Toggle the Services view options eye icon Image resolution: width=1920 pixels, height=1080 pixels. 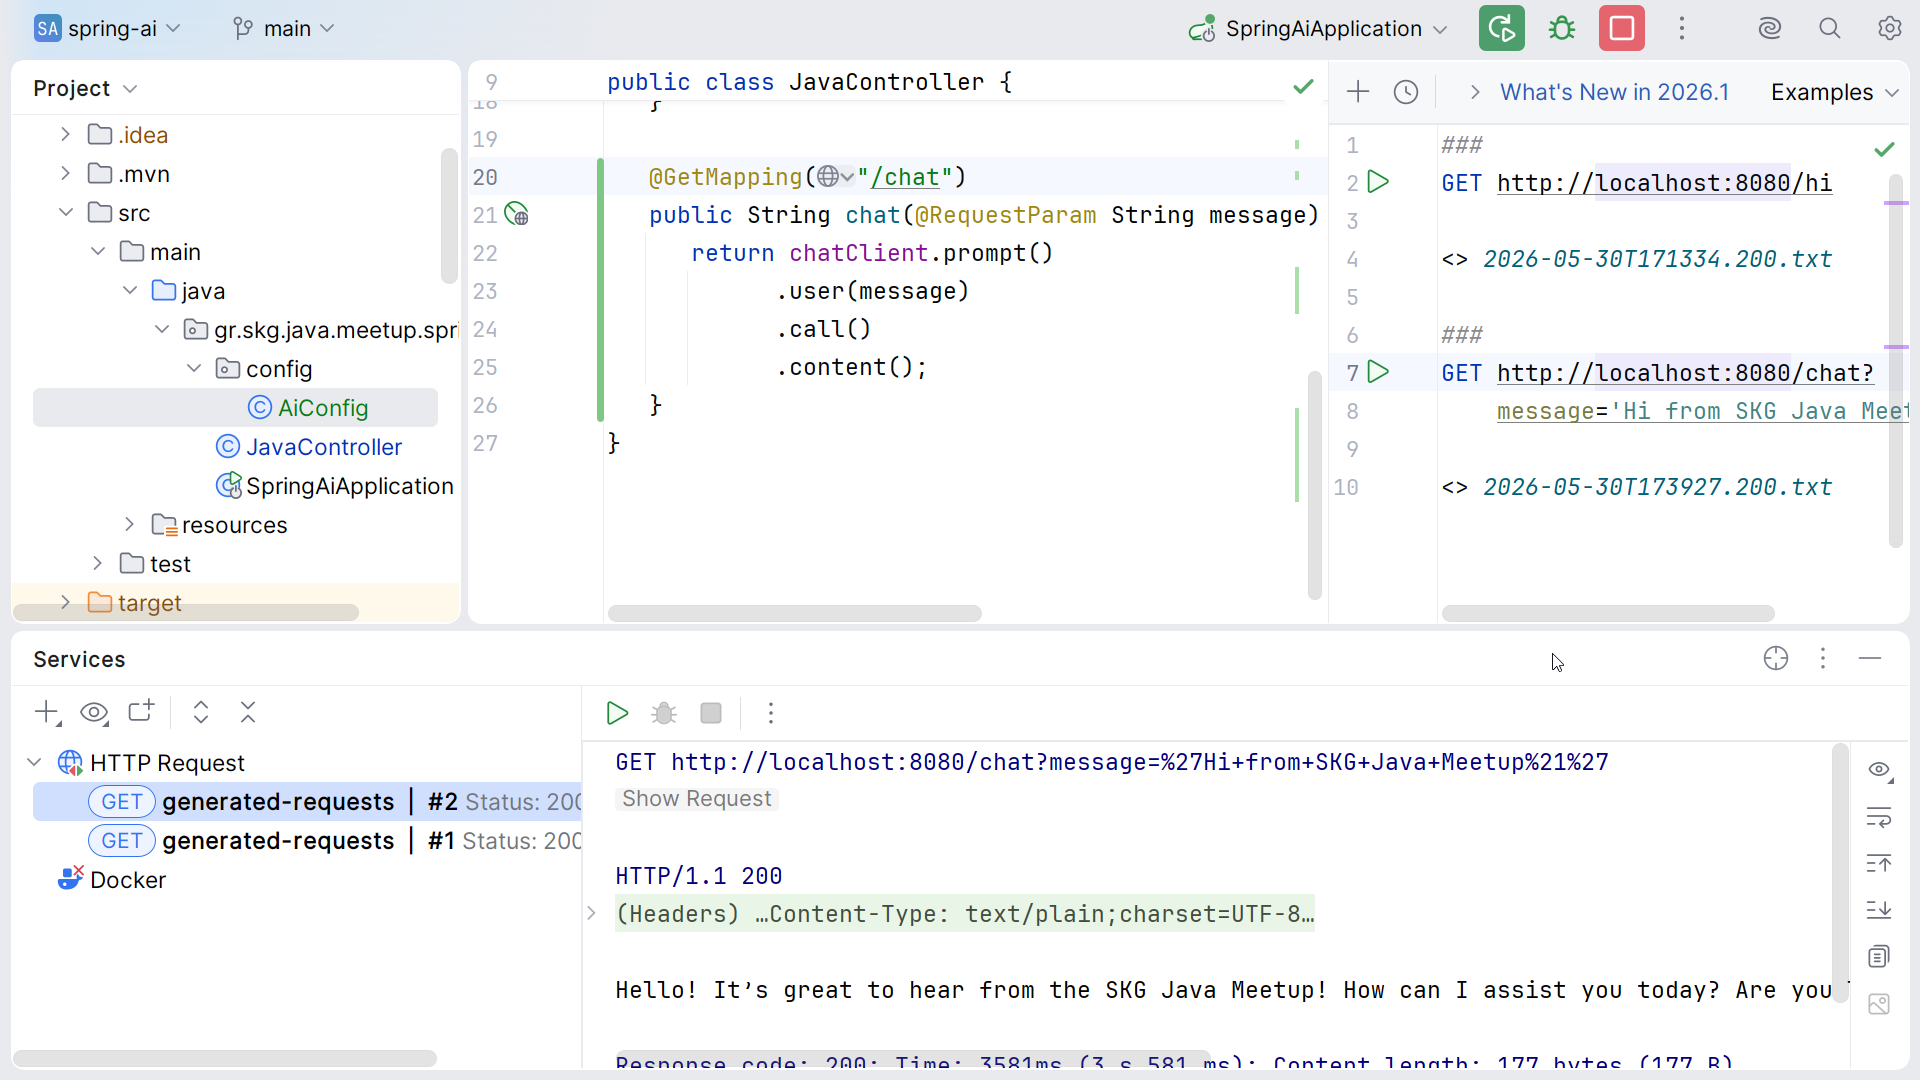(94, 712)
